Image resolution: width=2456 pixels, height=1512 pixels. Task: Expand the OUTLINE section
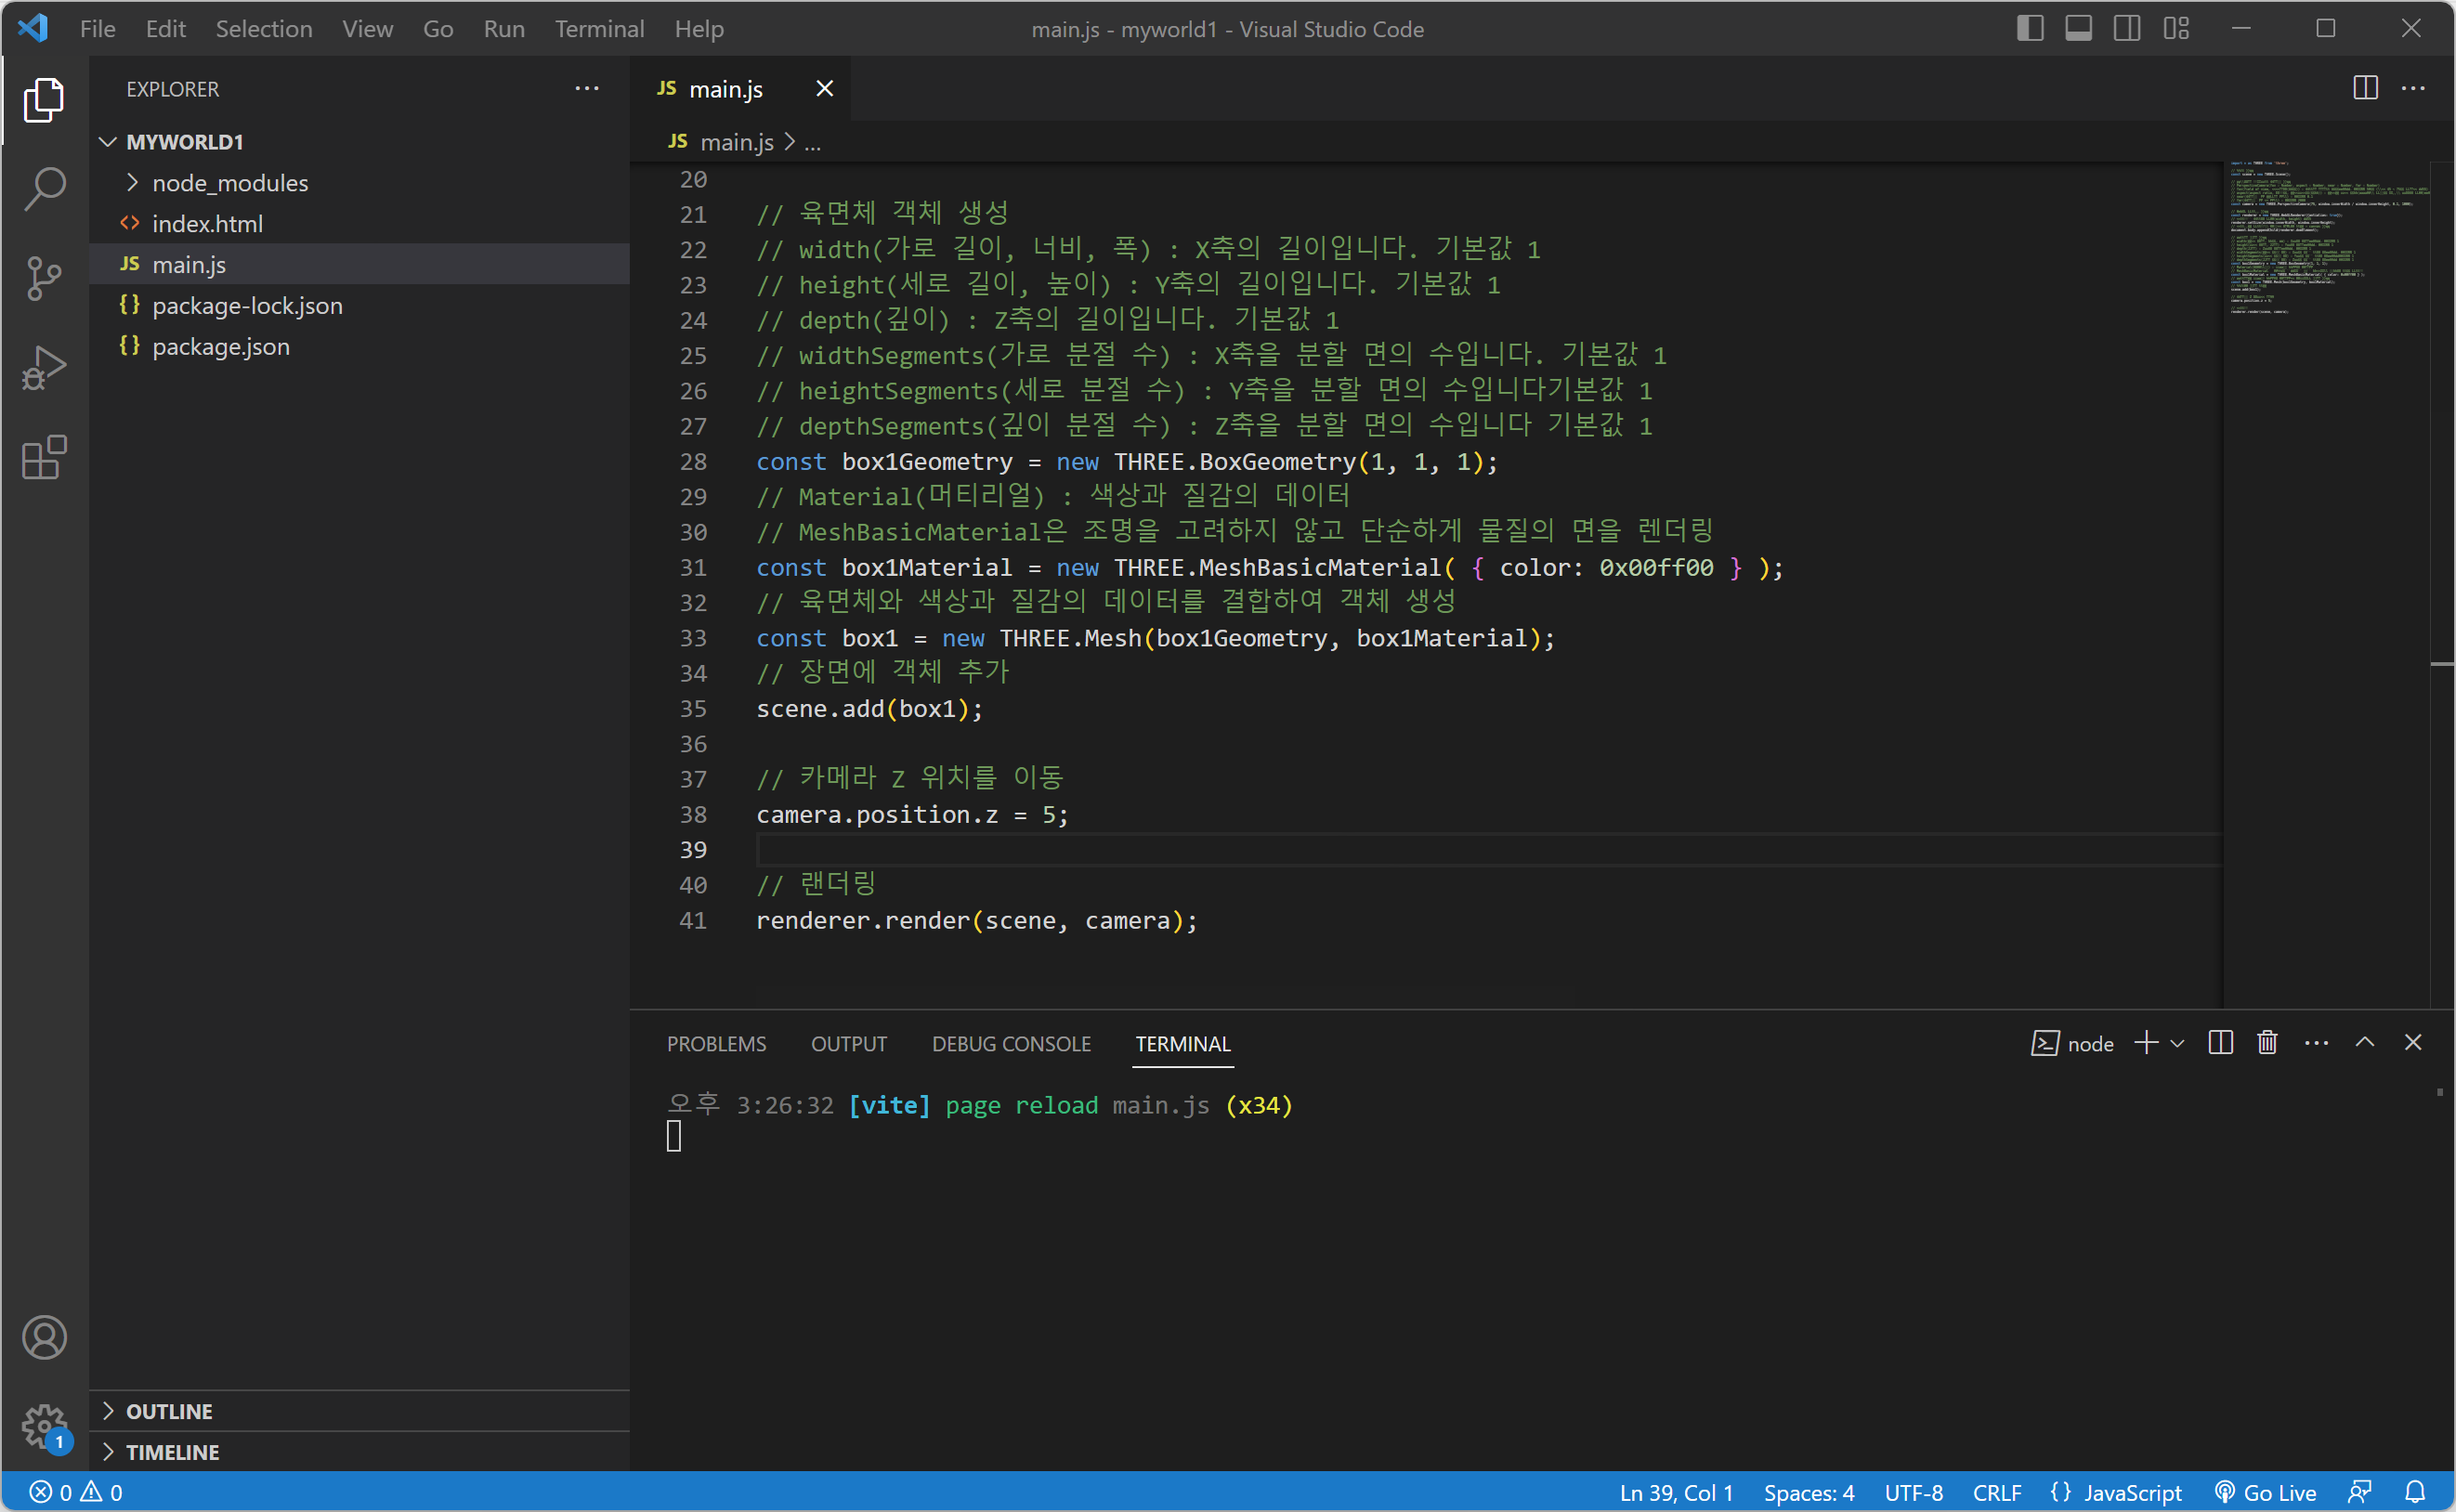169,1411
